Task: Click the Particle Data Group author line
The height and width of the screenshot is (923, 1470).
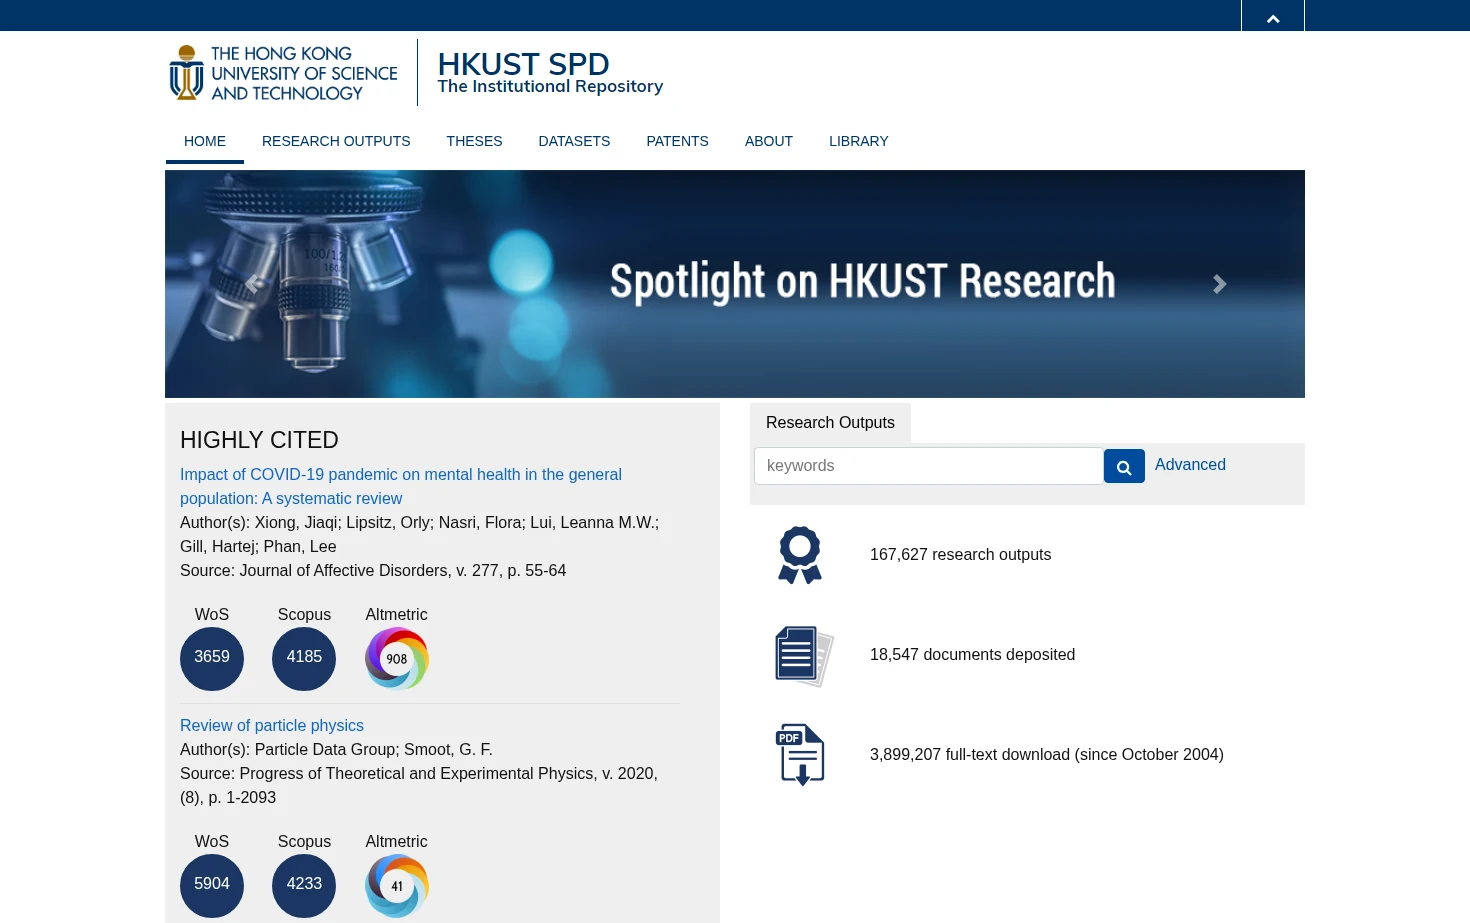Action: [x=336, y=750]
